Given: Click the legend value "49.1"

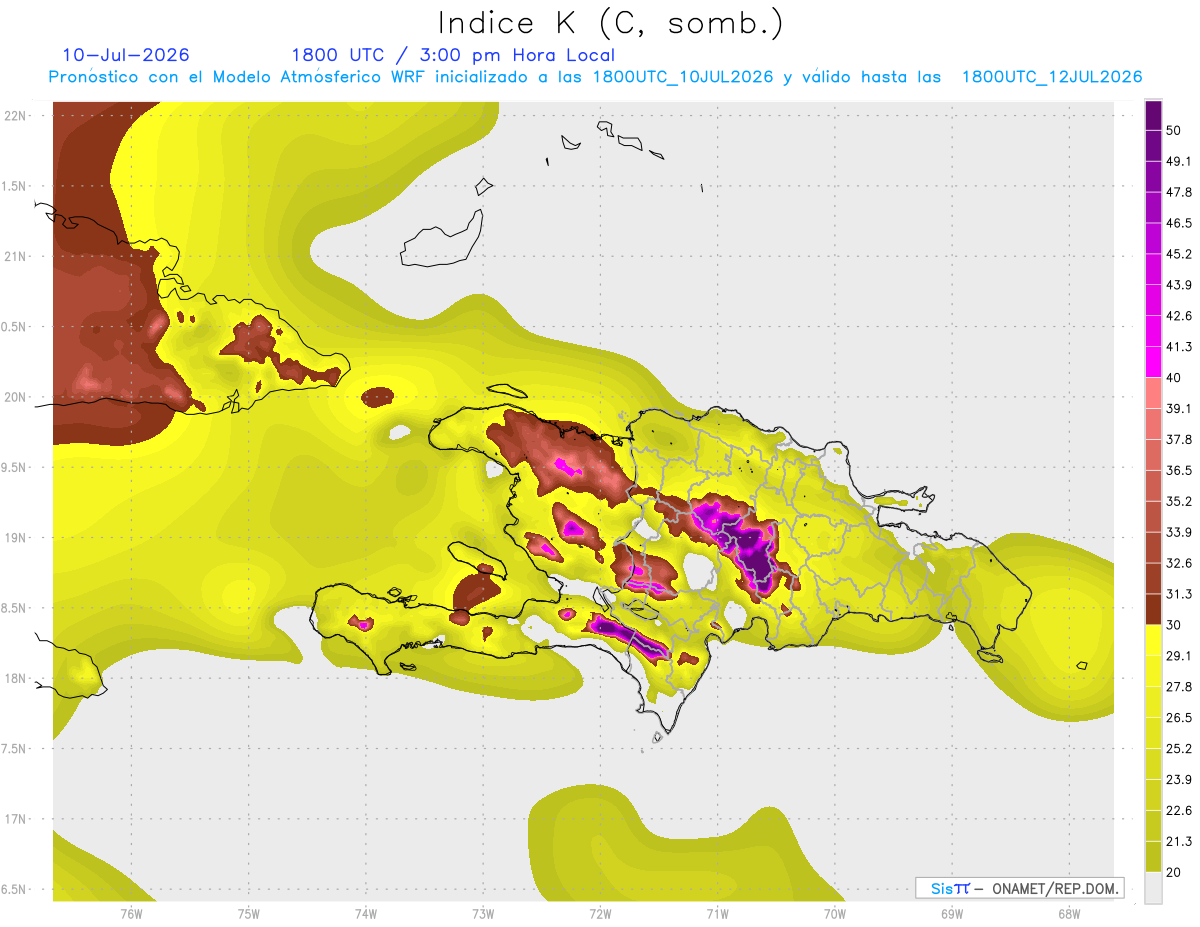Looking at the screenshot, I should pyautogui.click(x=1179, y=162).
